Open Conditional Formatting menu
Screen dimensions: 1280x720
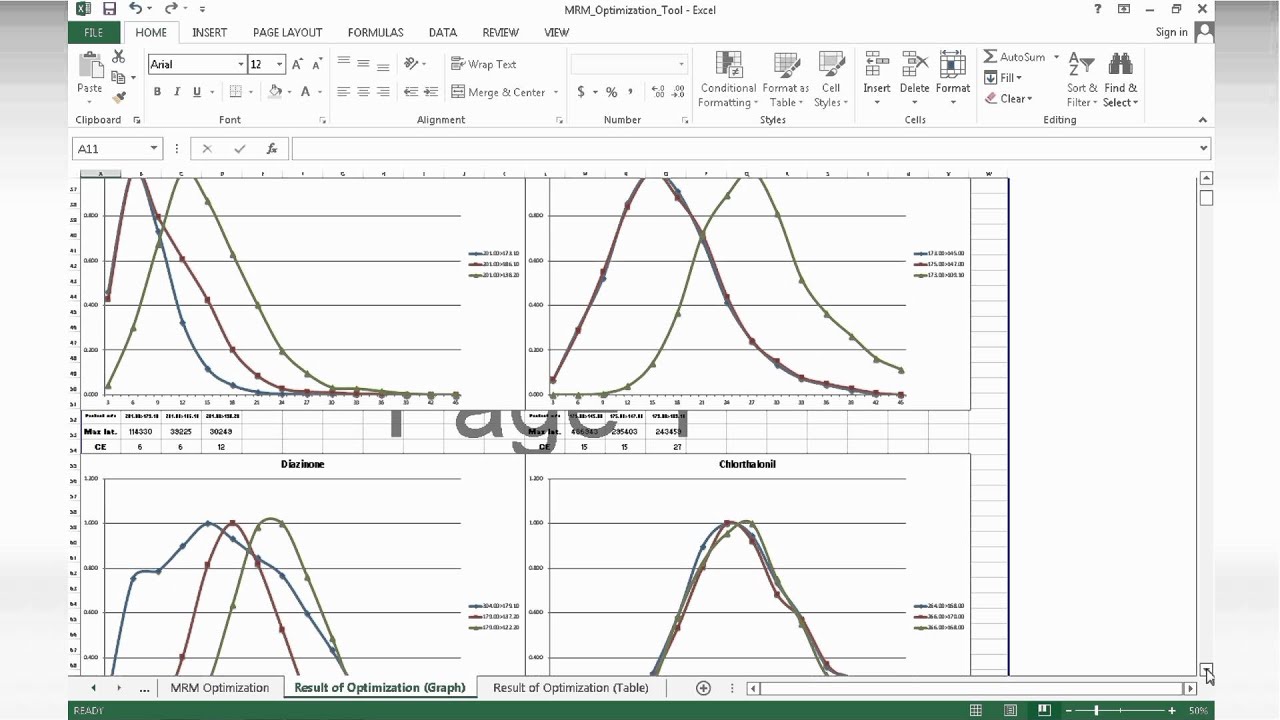(x=728, y=79)
